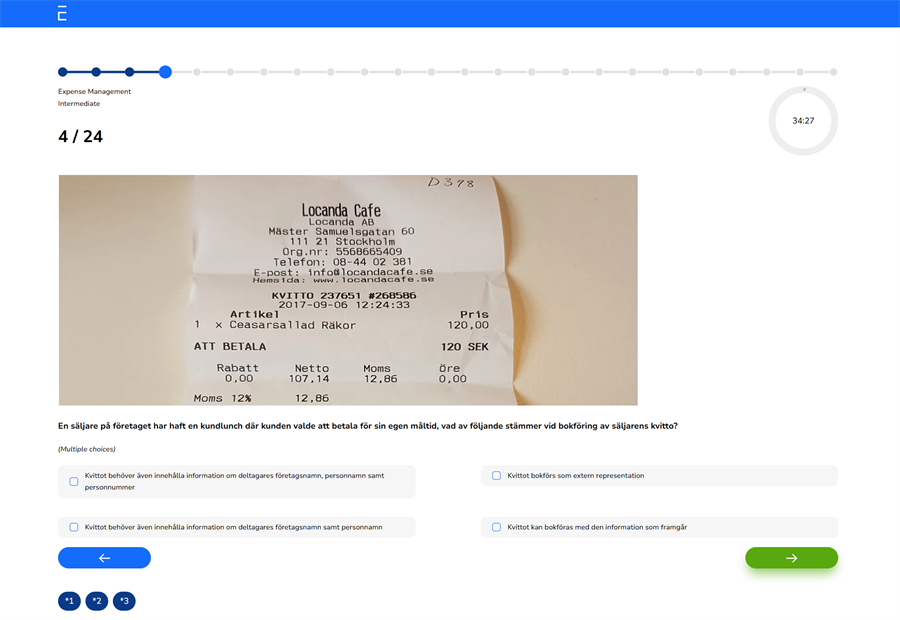
Task: Click the last gray progress dot
Action: pos(835,72)
